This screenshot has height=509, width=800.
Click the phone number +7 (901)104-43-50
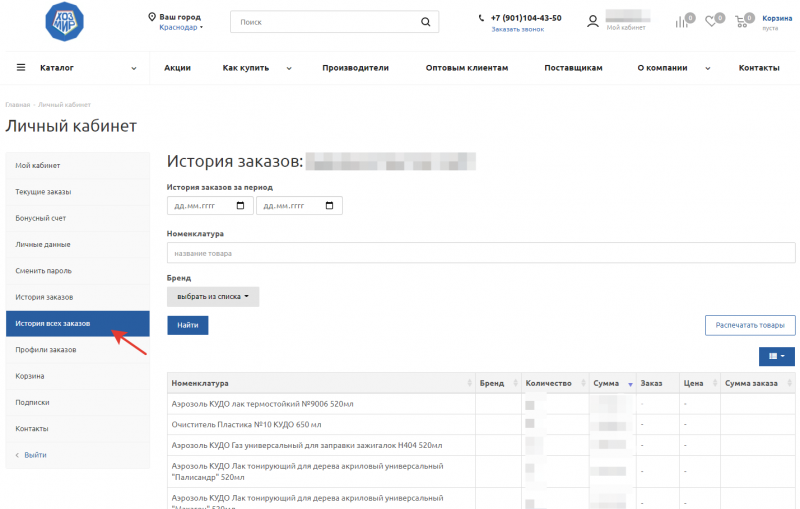(x=526, y=18)
